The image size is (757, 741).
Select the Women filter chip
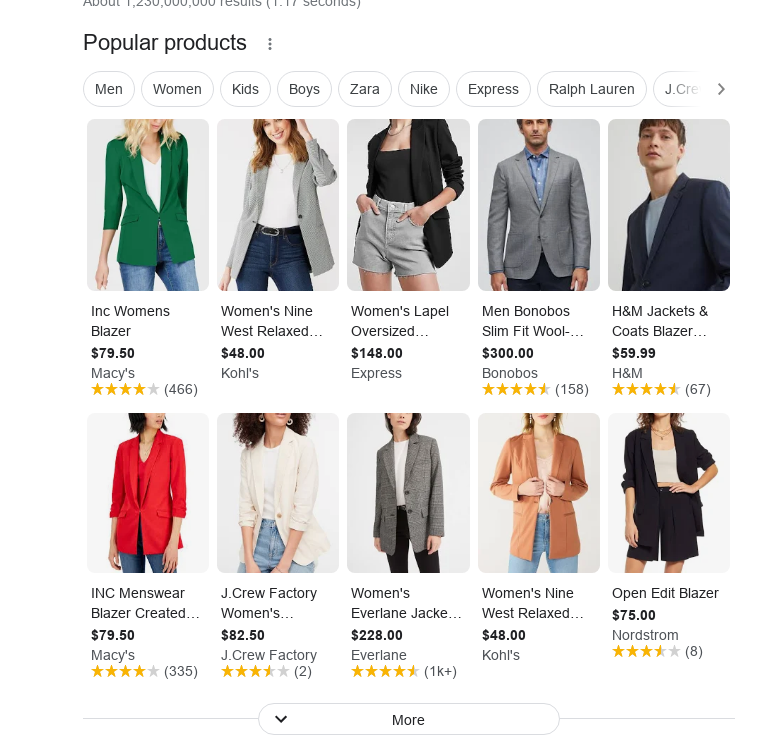click(177, 89)
